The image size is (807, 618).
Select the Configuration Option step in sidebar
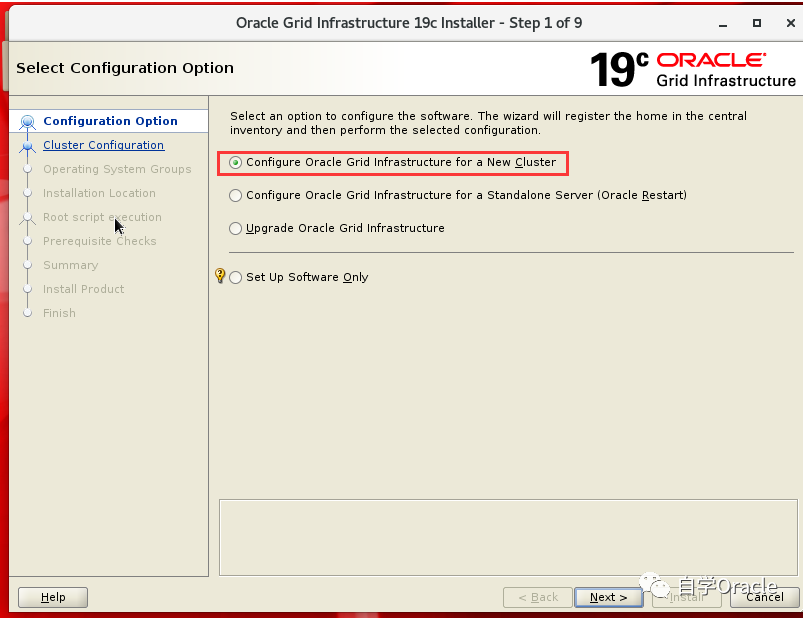pos(110,121)
